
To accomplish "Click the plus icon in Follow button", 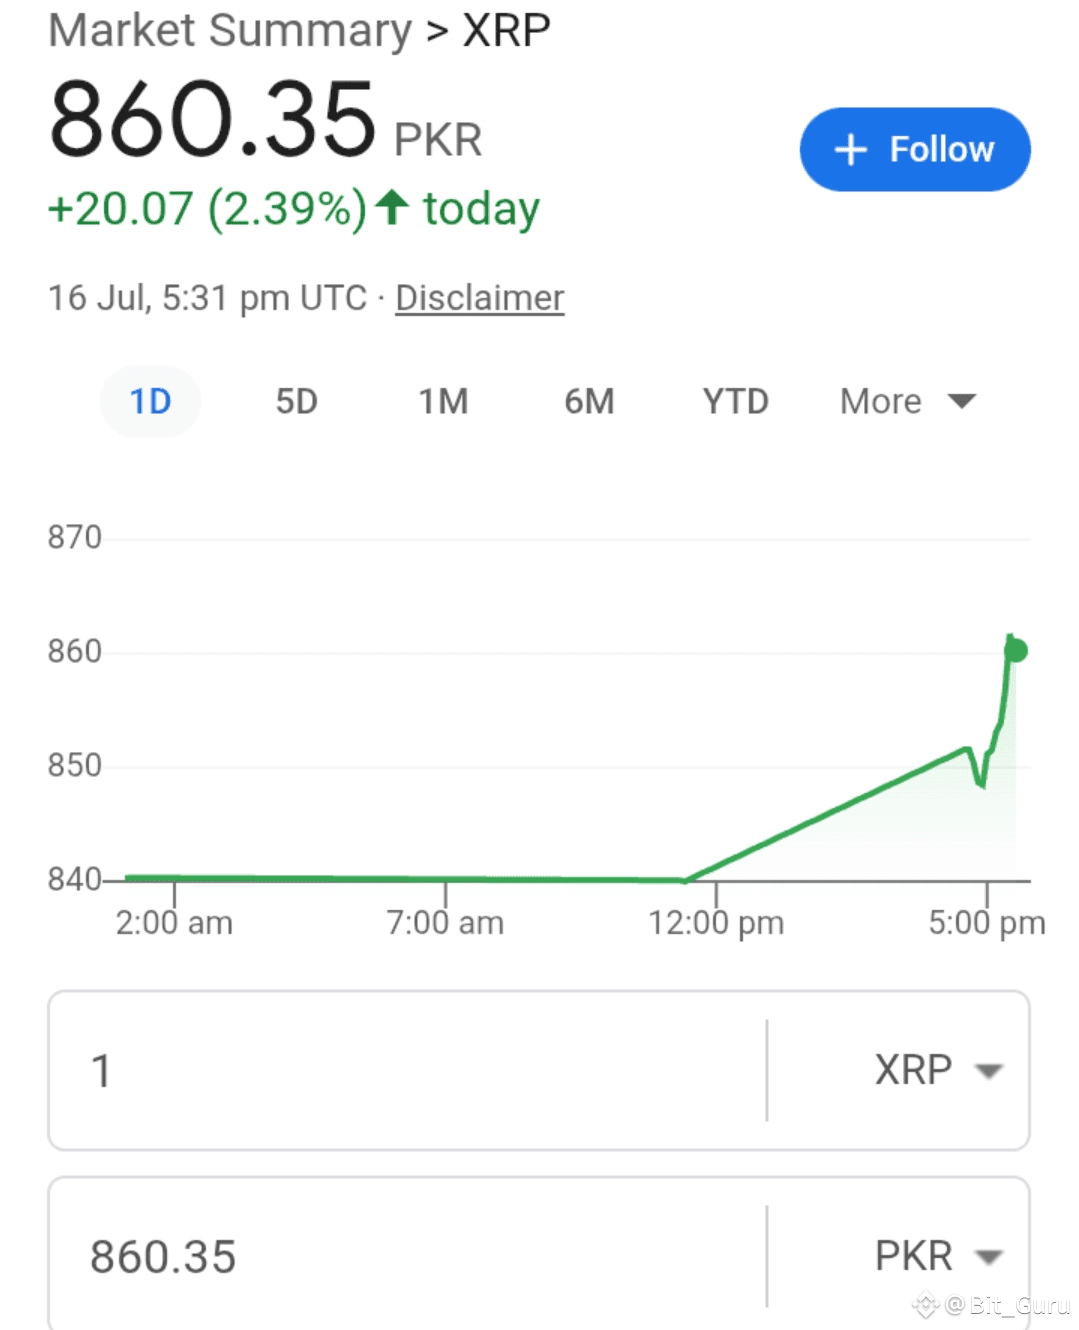I will tap(850, 150).
